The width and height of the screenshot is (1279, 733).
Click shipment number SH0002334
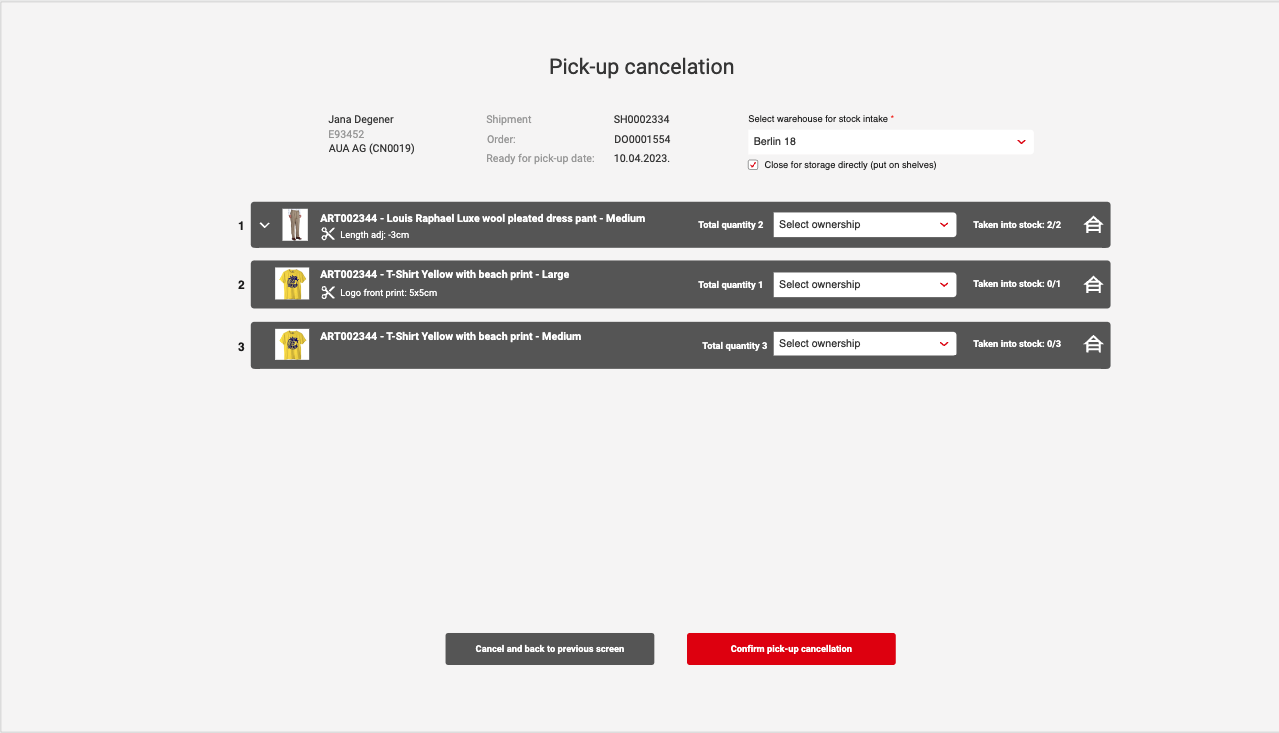[x=641, y=120]
